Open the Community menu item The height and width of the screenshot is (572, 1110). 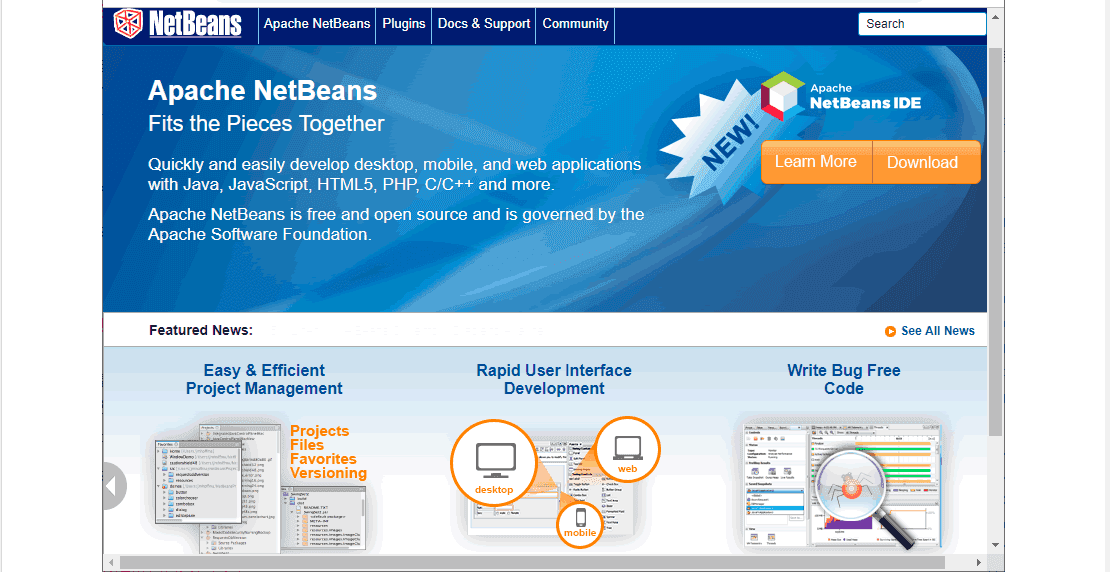pyautogui.click(x=575, y=23)
